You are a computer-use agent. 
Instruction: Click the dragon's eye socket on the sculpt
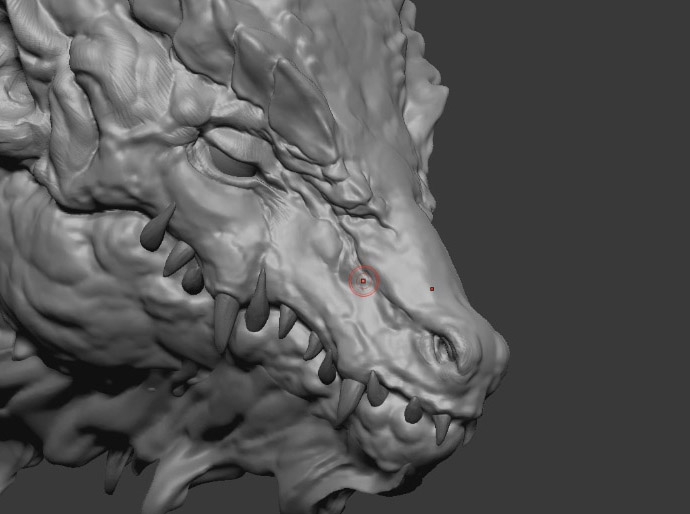(x=232, y=162)
